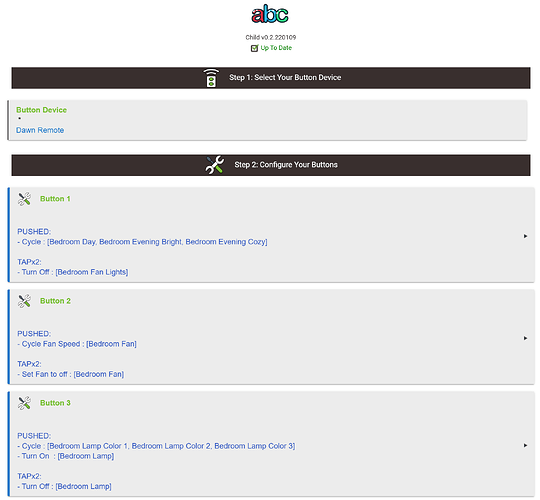Open the Dawn Remote device selection
Image resolution: width=540 pixels, height=500 pixels.
click(40, 130)
